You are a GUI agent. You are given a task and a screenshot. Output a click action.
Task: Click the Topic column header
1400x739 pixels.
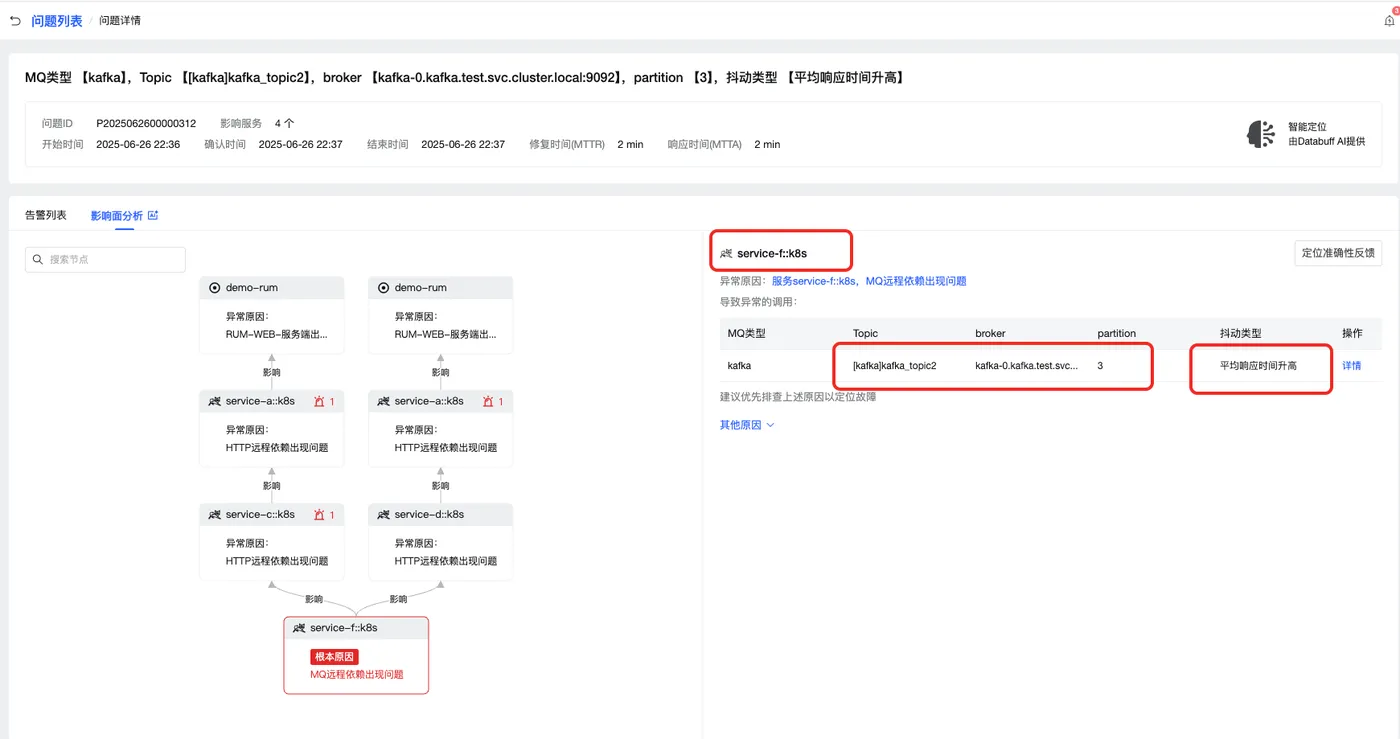coord(866,333)
